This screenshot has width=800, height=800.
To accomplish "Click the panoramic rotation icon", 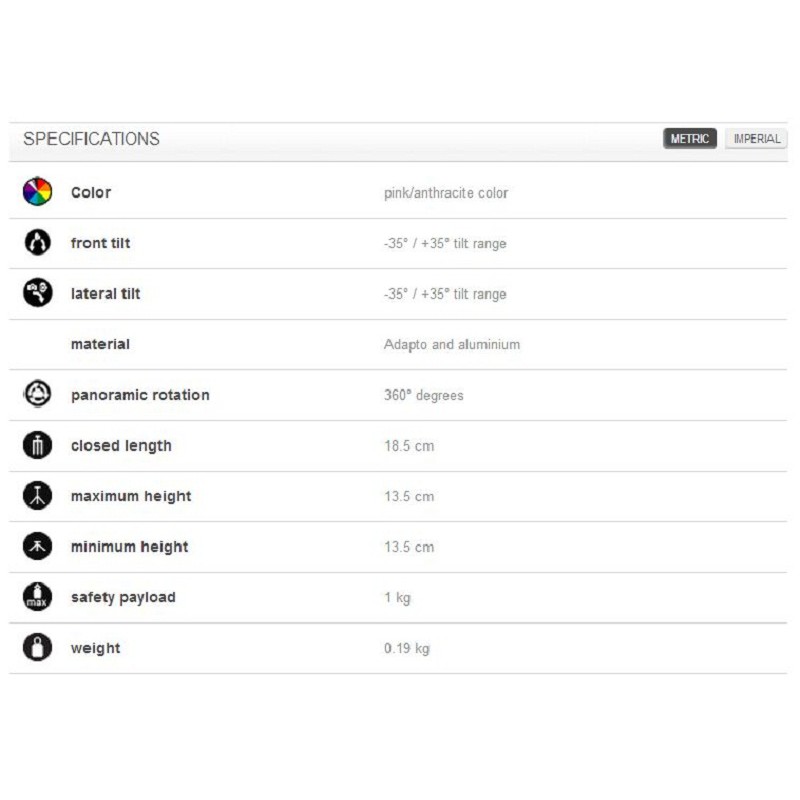I will point(37,395).
